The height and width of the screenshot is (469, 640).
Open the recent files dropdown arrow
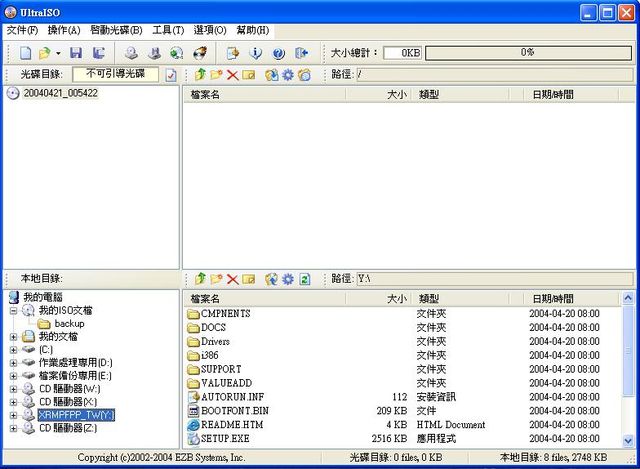pyautogui.click(x=58, y=53)
